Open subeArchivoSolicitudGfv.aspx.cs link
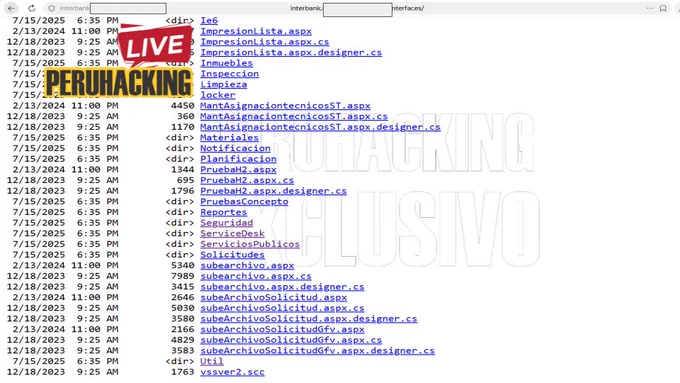680x383 pixels. [x=291, y=340]
